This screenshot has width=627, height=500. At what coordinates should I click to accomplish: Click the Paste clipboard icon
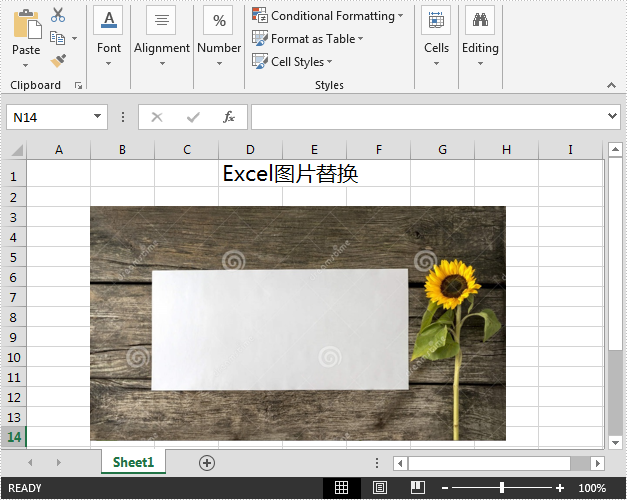click(26, 24)
